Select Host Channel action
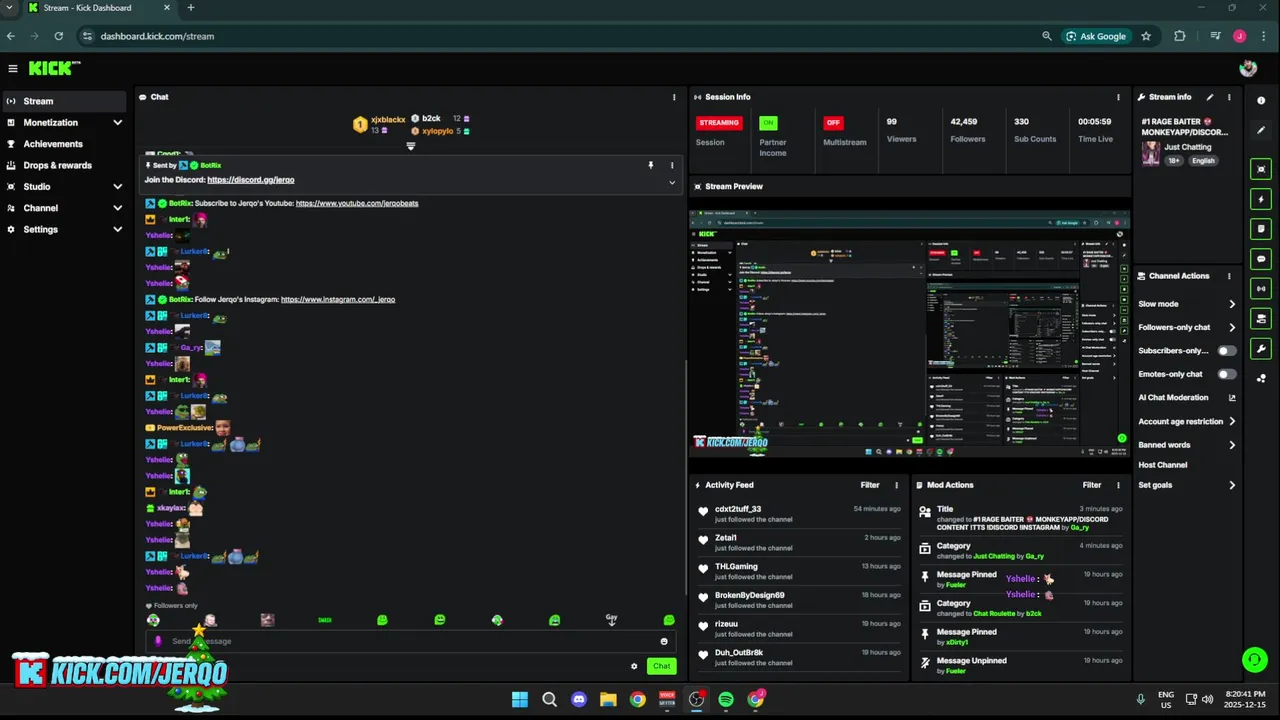Viewport: 1280px width, 720px height. click(x=1163, y=465)
